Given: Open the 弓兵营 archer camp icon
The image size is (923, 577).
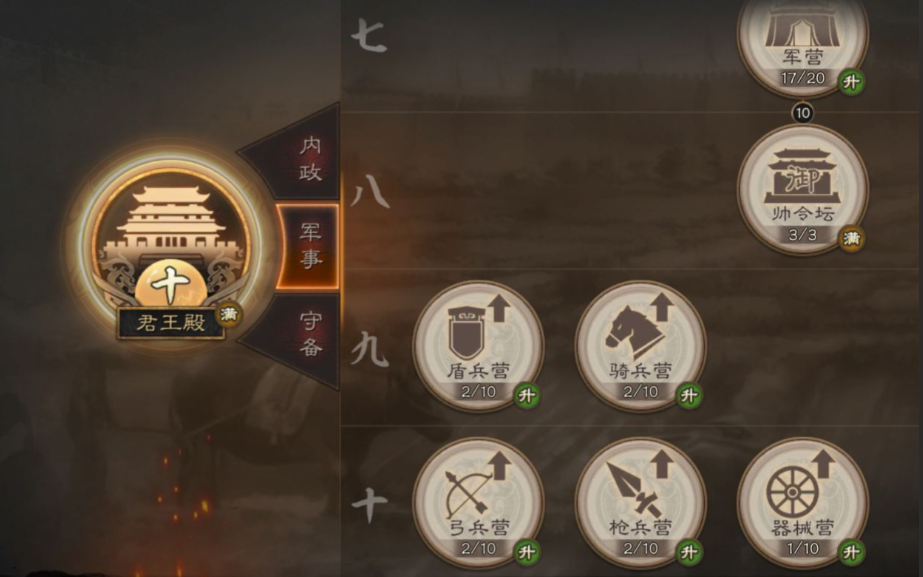Looking at the screenshot, I should 478,503.
